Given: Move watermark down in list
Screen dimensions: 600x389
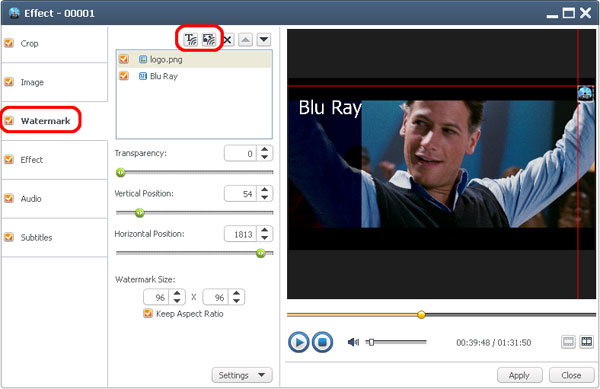Looking at the screenshot, I should (264, 40).
